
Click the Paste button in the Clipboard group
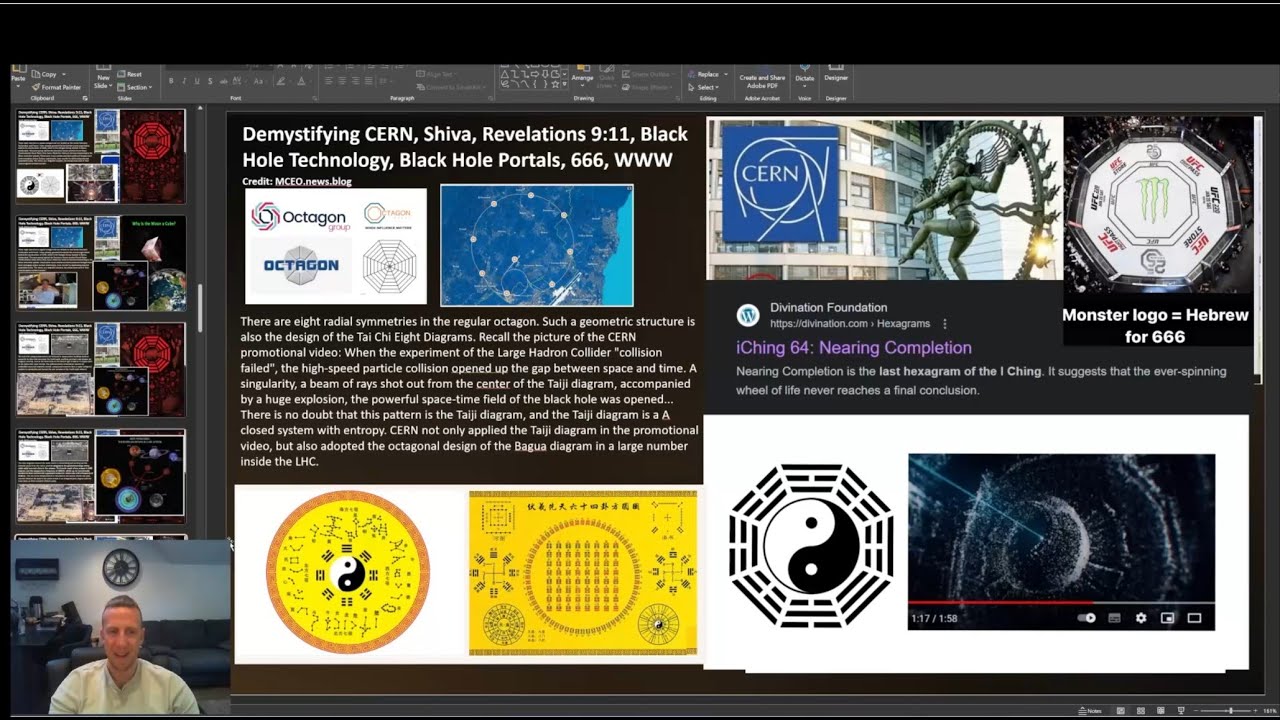point(18,78)
